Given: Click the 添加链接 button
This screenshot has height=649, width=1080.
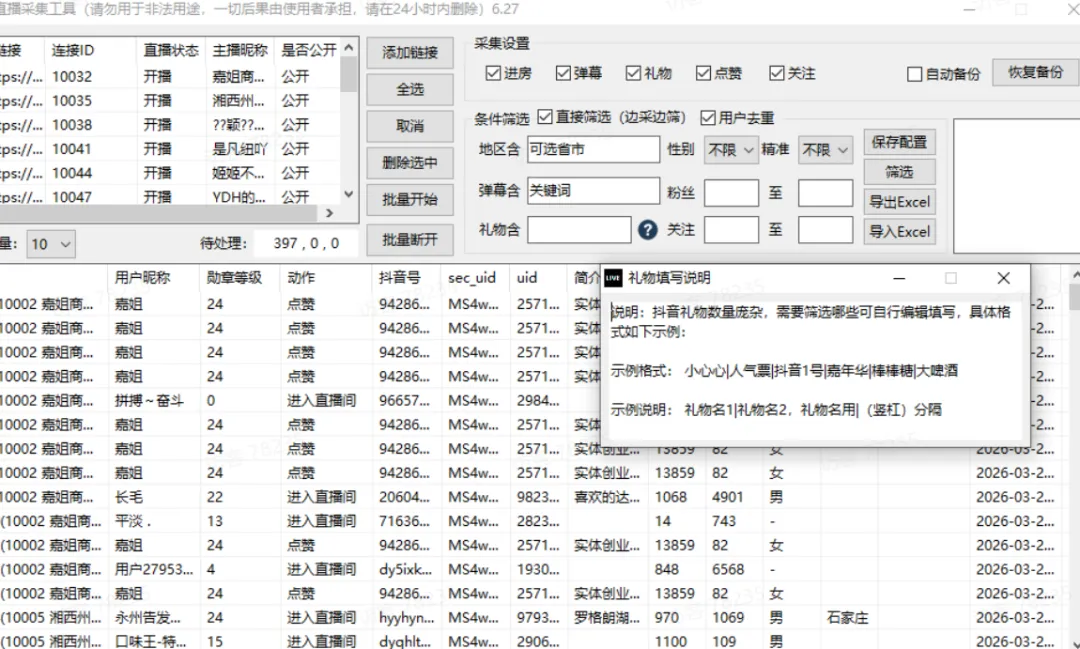Looking at the screenshot, I should tap(409, 52).
